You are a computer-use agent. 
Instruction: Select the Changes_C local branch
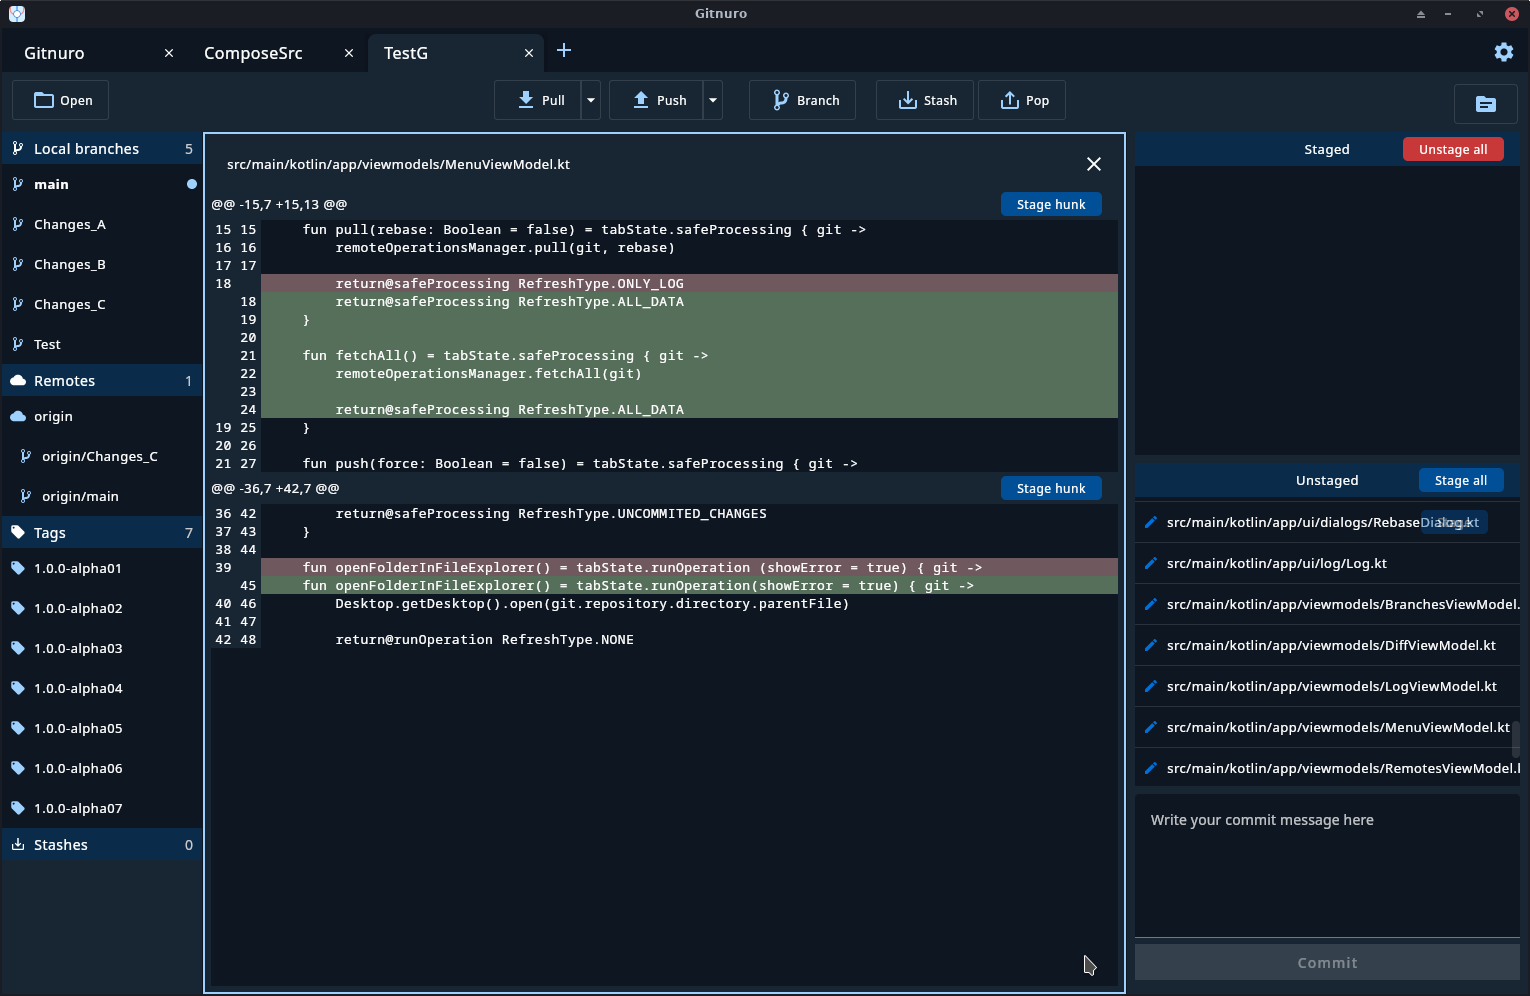[102, 304]
